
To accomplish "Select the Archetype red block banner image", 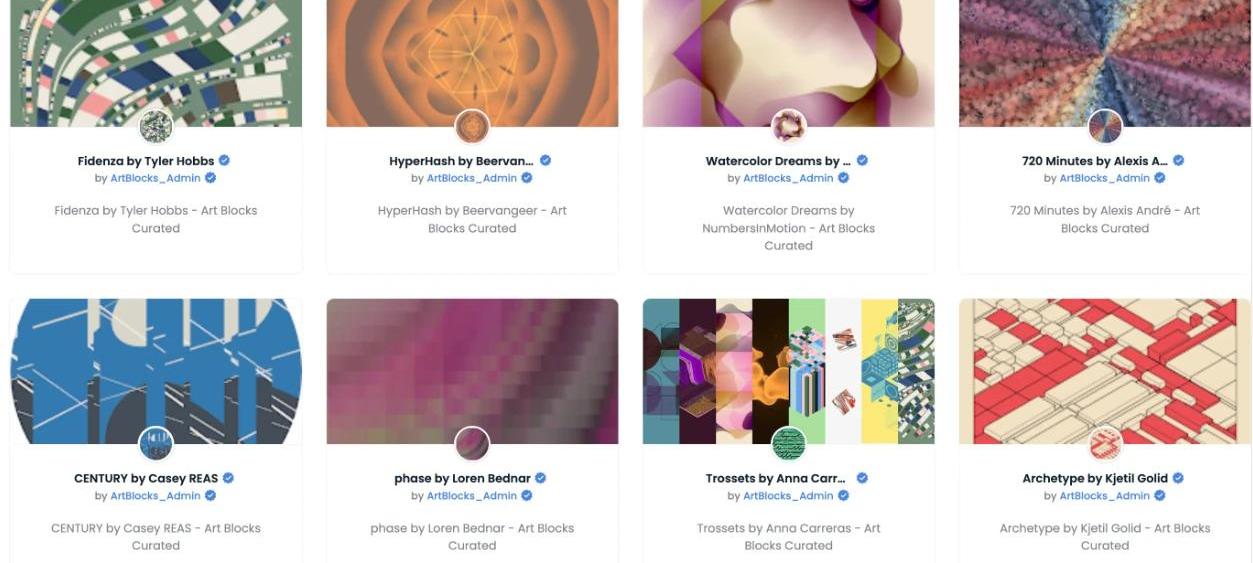I will pyautogui.click(x=1105, y=371).
